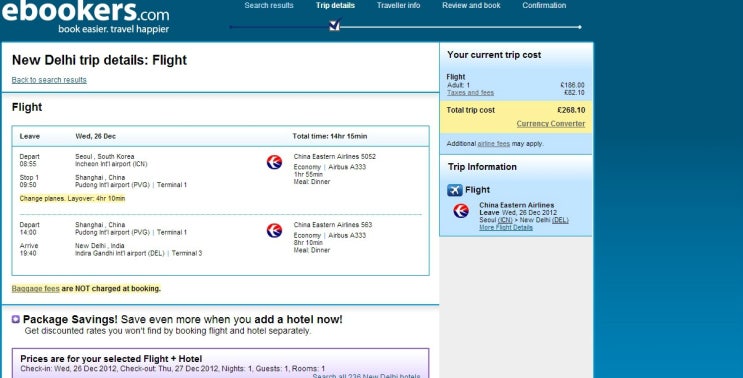
Task: Select the Trip details step
Action: 335,6
